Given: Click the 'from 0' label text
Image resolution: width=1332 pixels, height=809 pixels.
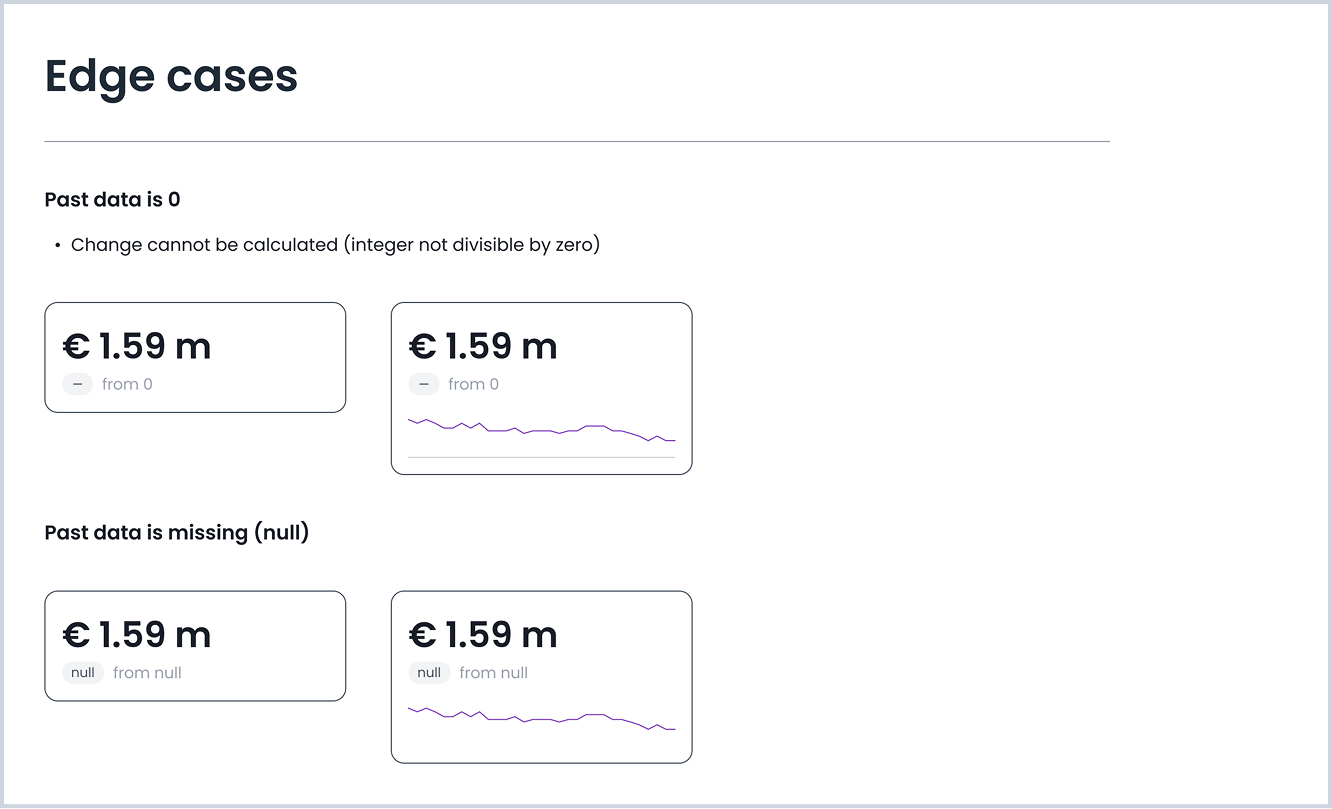Looking at the screenshot, I should [x=127, y=383].
